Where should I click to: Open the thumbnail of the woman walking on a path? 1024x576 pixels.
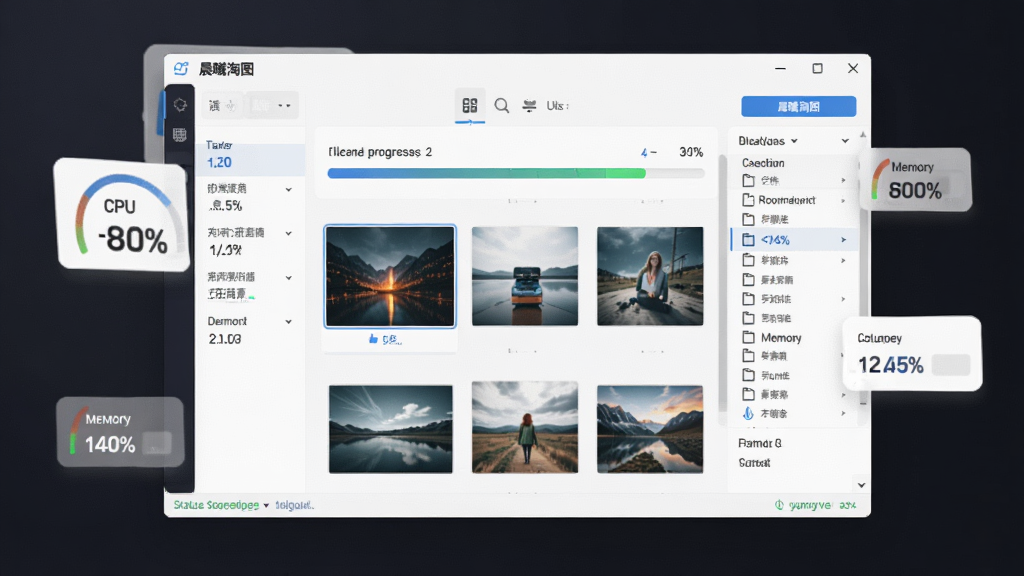tap(525, 427)
